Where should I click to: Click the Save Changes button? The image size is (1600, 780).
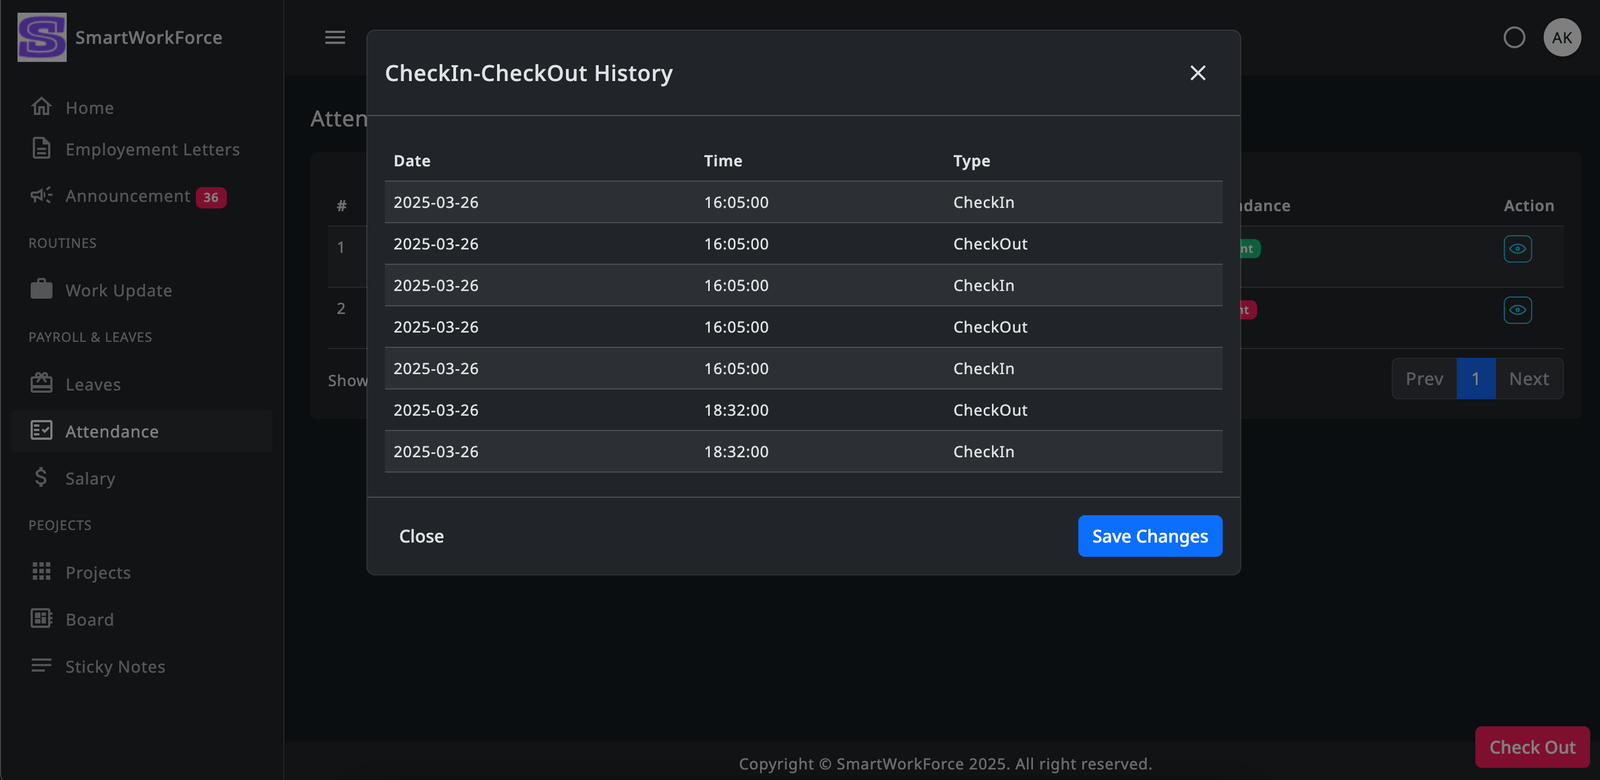[1150, 536]
